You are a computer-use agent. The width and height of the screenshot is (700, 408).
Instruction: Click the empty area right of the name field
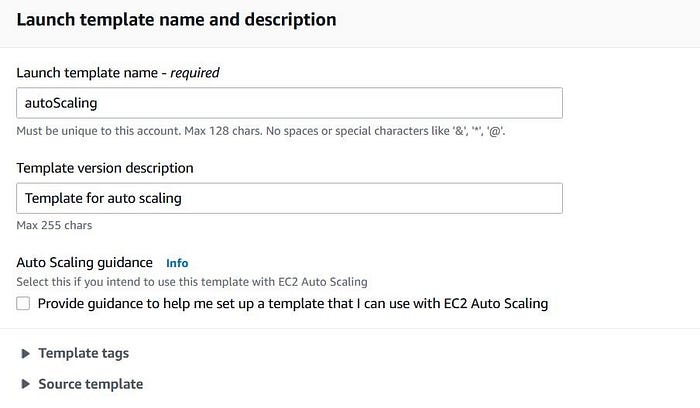coord(630,103)
